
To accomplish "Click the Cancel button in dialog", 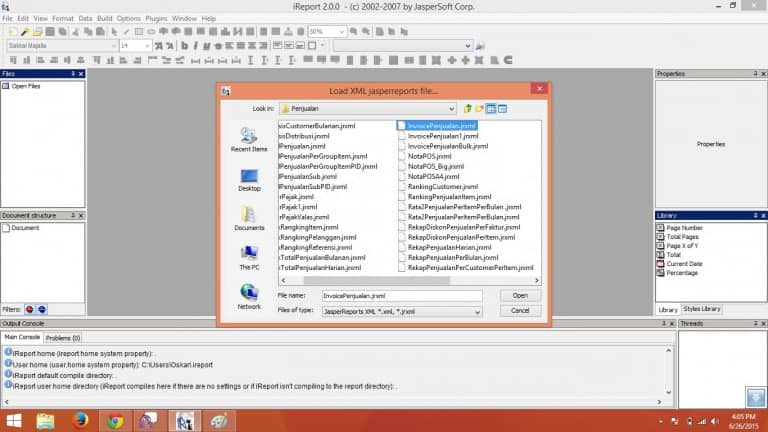I will [x=520, y=311].
